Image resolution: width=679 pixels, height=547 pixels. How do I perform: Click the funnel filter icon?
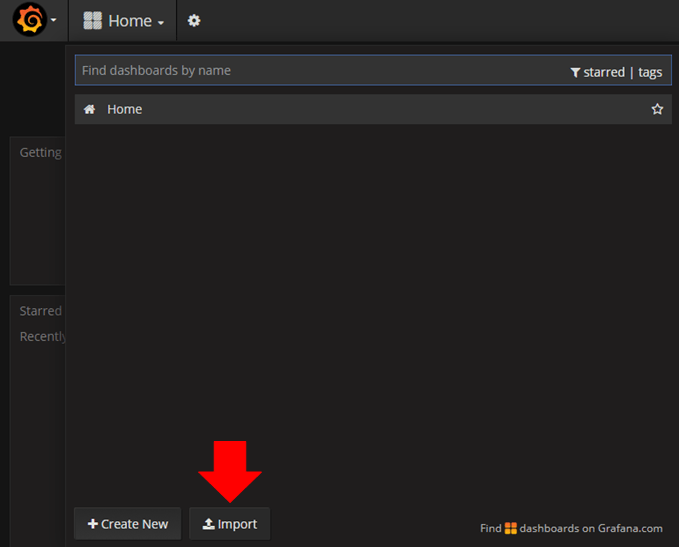click(575, 72)
